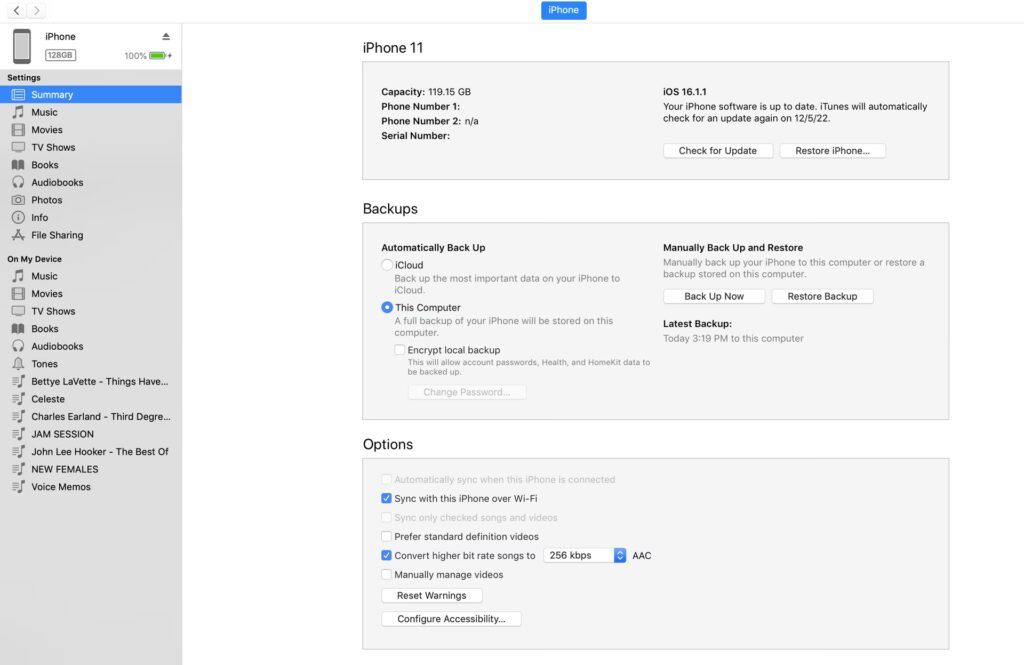Check Prefer standard definition videos

(x=387, y=537)
